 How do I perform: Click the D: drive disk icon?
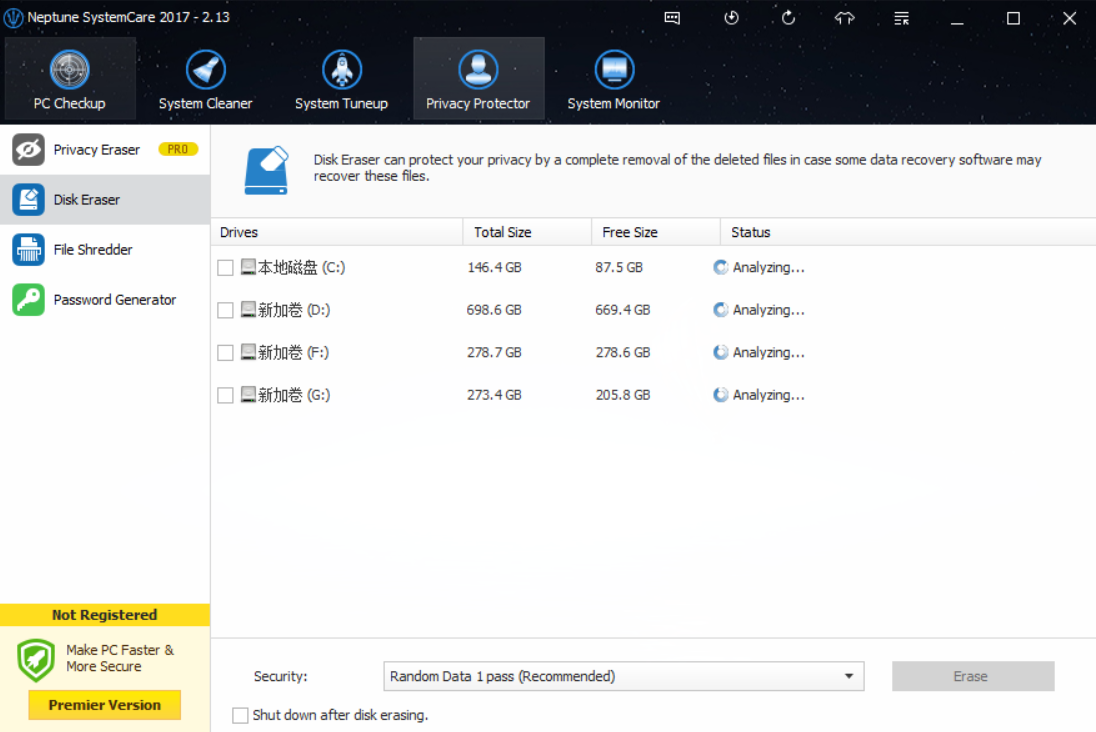coord(248,310)
